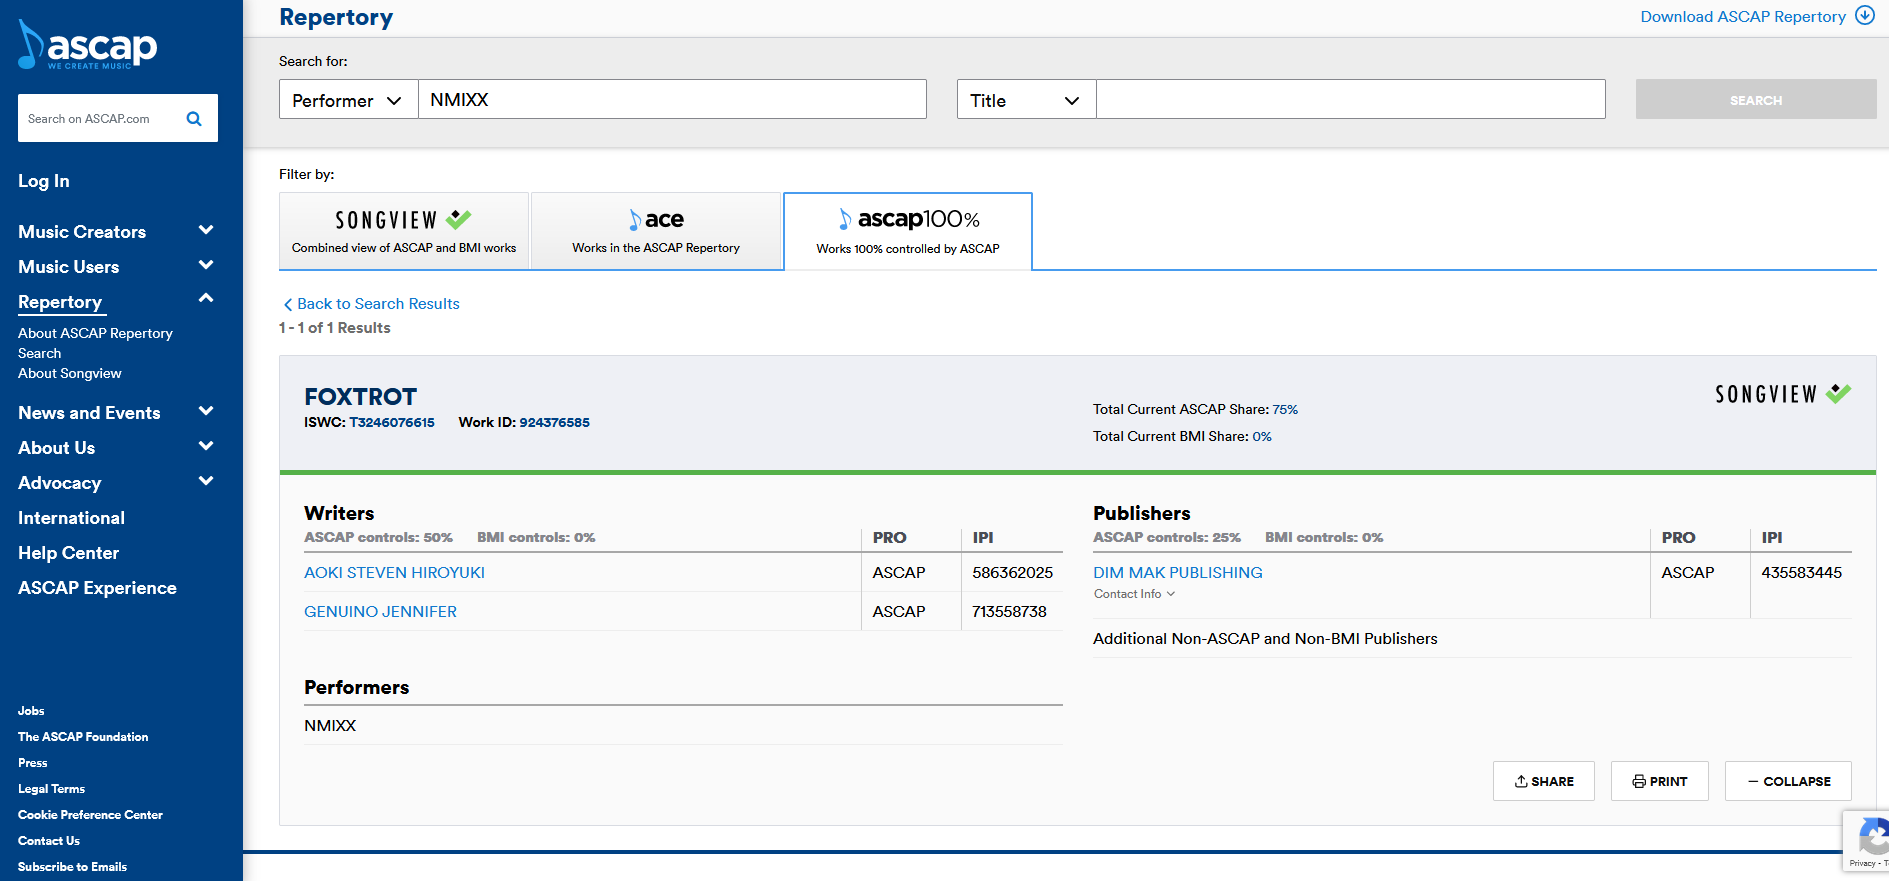The image size is (1889, 881).
Task: Click the Download ASCAP Repertory link
Action: [x=1743, y=16]
